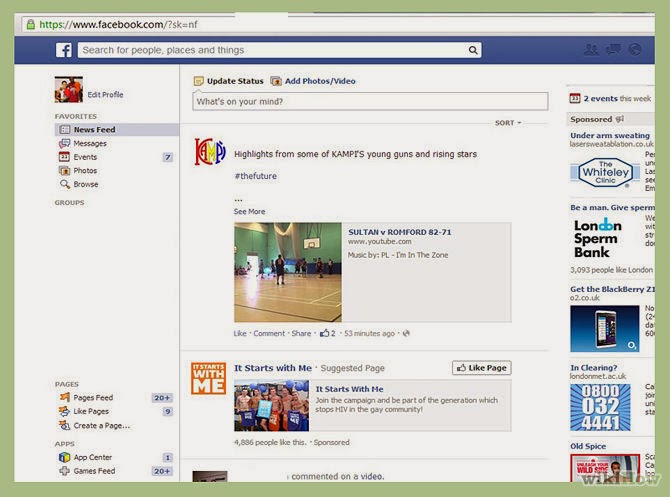Click the Games Feed icon
The height and width of the screenshot is (497, 670).
point(65,471)
